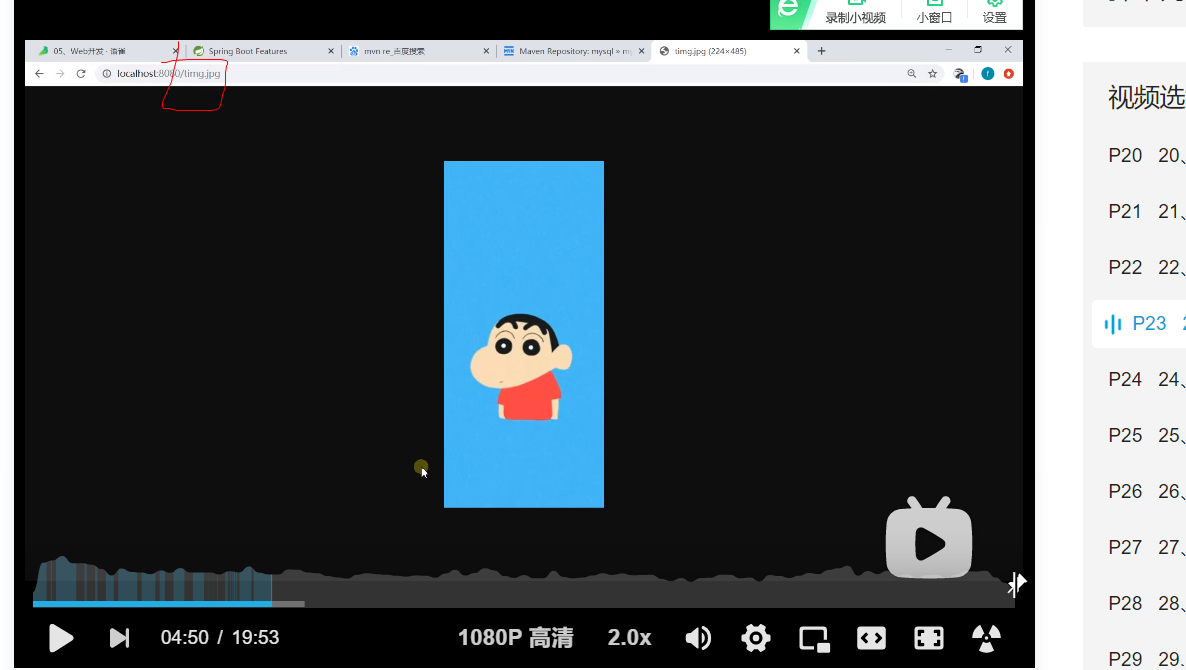This screenshot has height=670, width=1186.
Task: Close the Maven Repository tab
Action: [641, 51]
